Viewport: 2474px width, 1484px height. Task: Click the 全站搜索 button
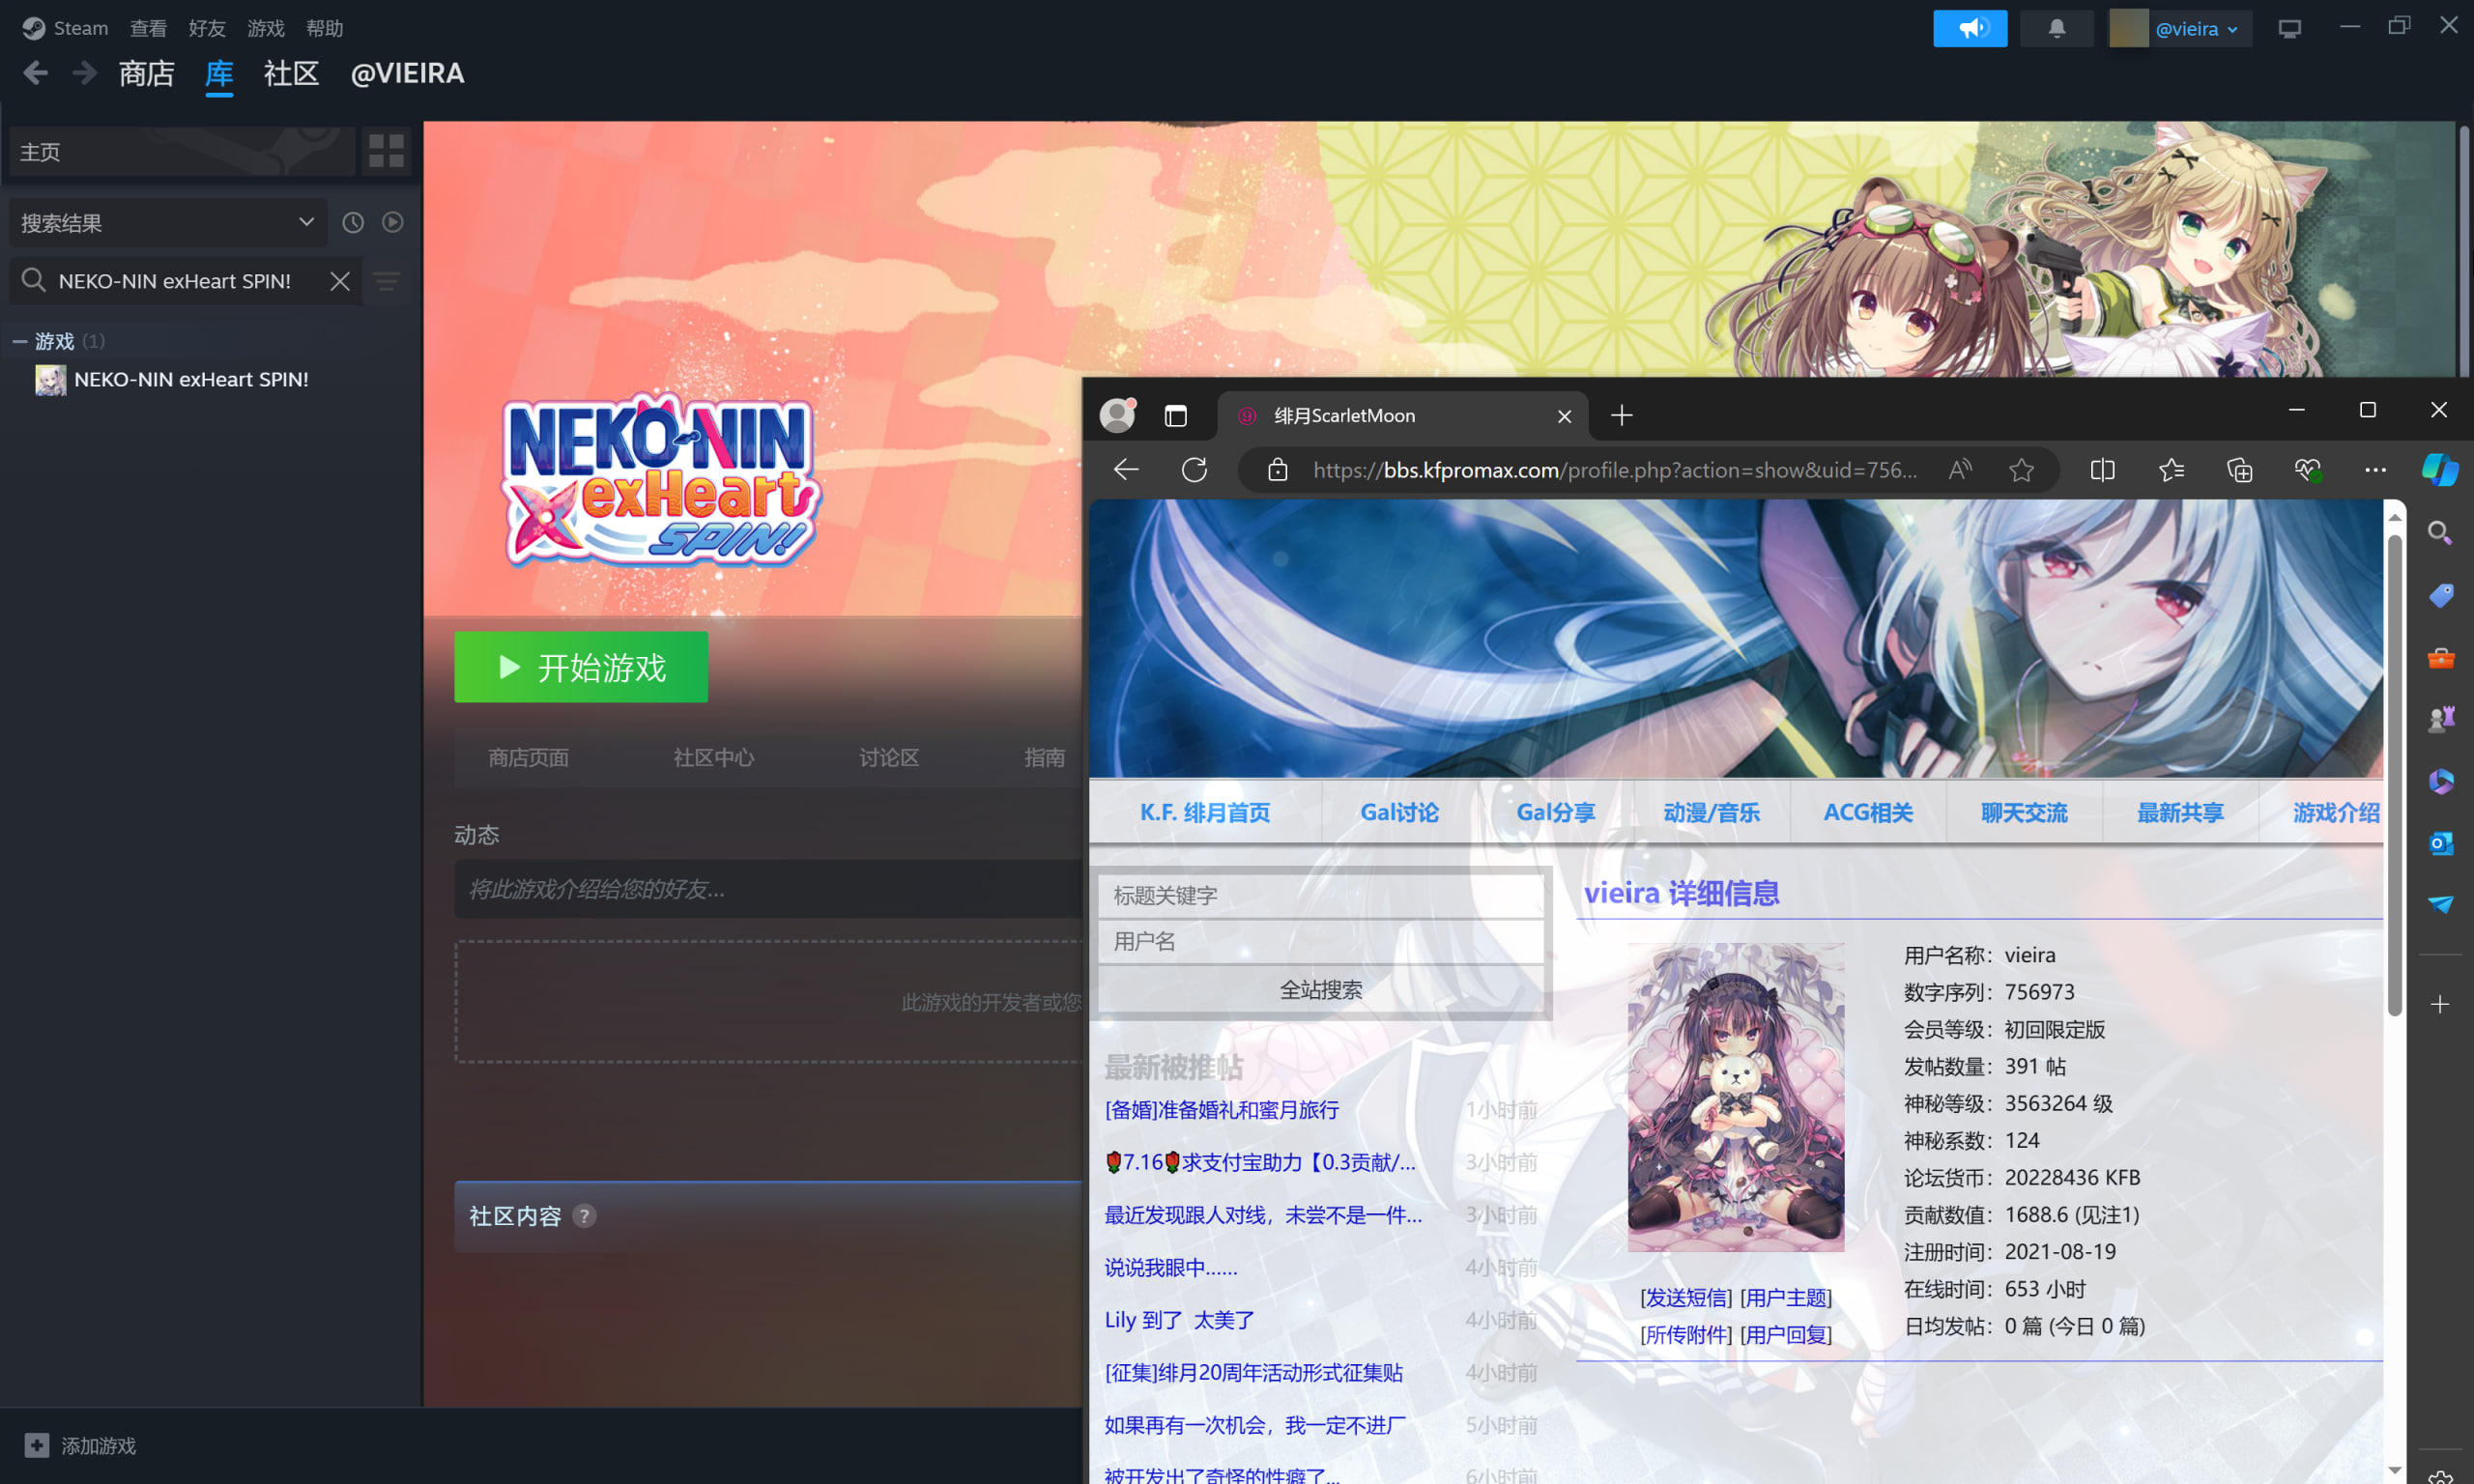point(1320,990)
